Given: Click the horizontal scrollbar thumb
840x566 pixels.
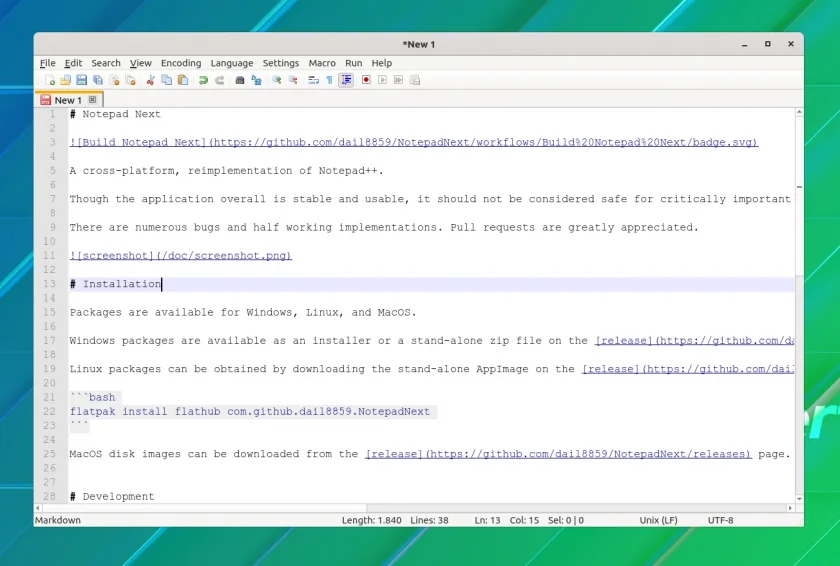Looking at the screenshot, I should [x=205, y=508].
